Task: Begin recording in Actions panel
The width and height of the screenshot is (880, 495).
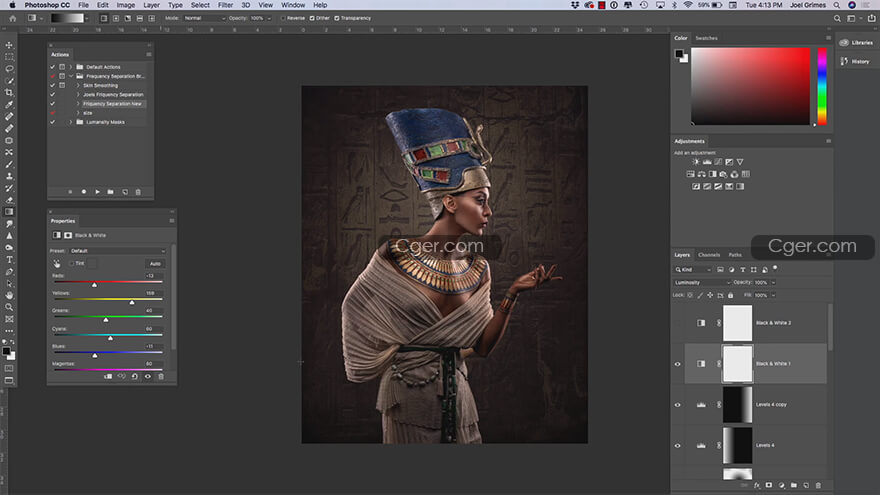Action: (84, 192)
